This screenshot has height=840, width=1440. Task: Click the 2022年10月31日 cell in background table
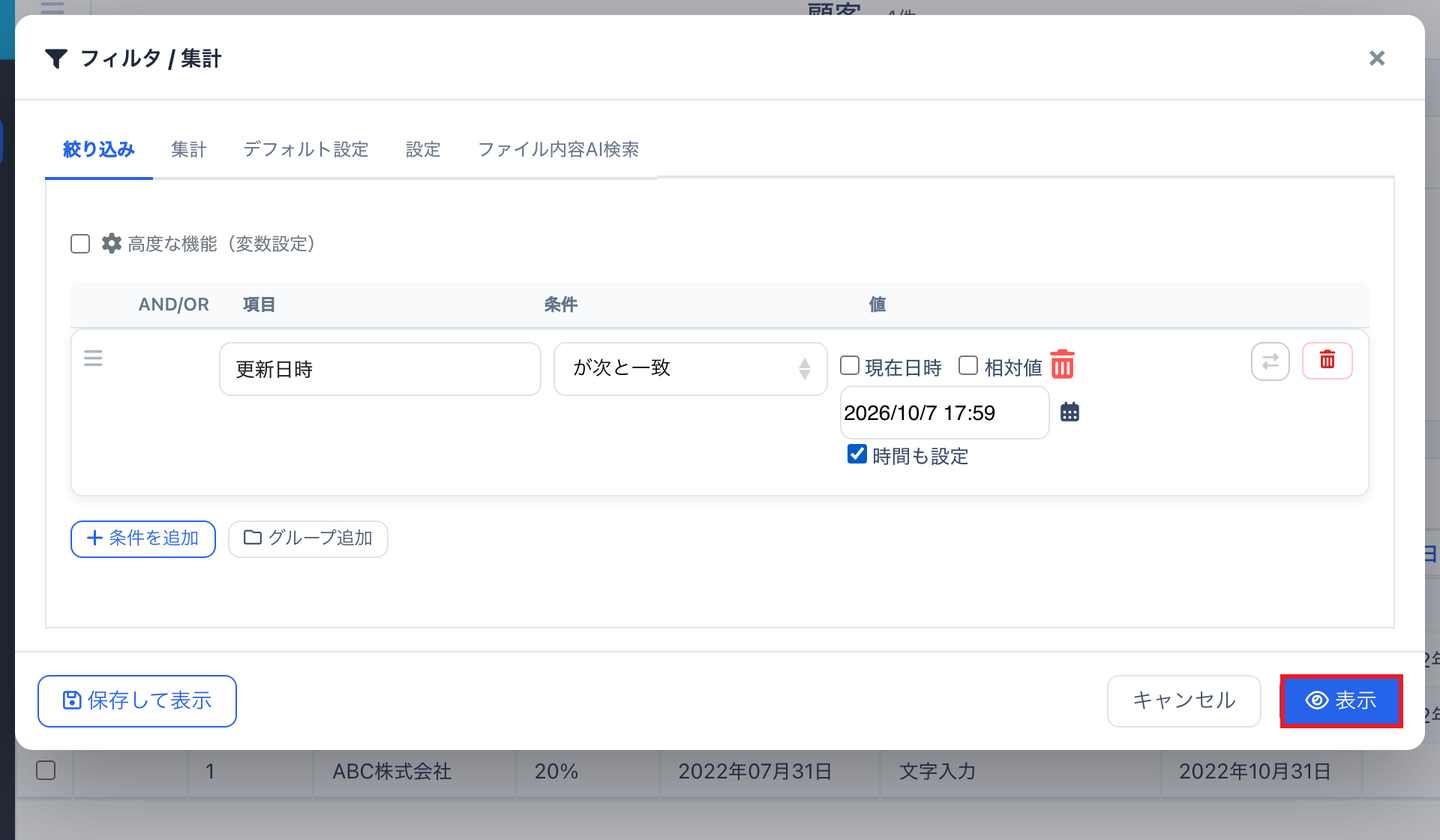(1261, 772)
